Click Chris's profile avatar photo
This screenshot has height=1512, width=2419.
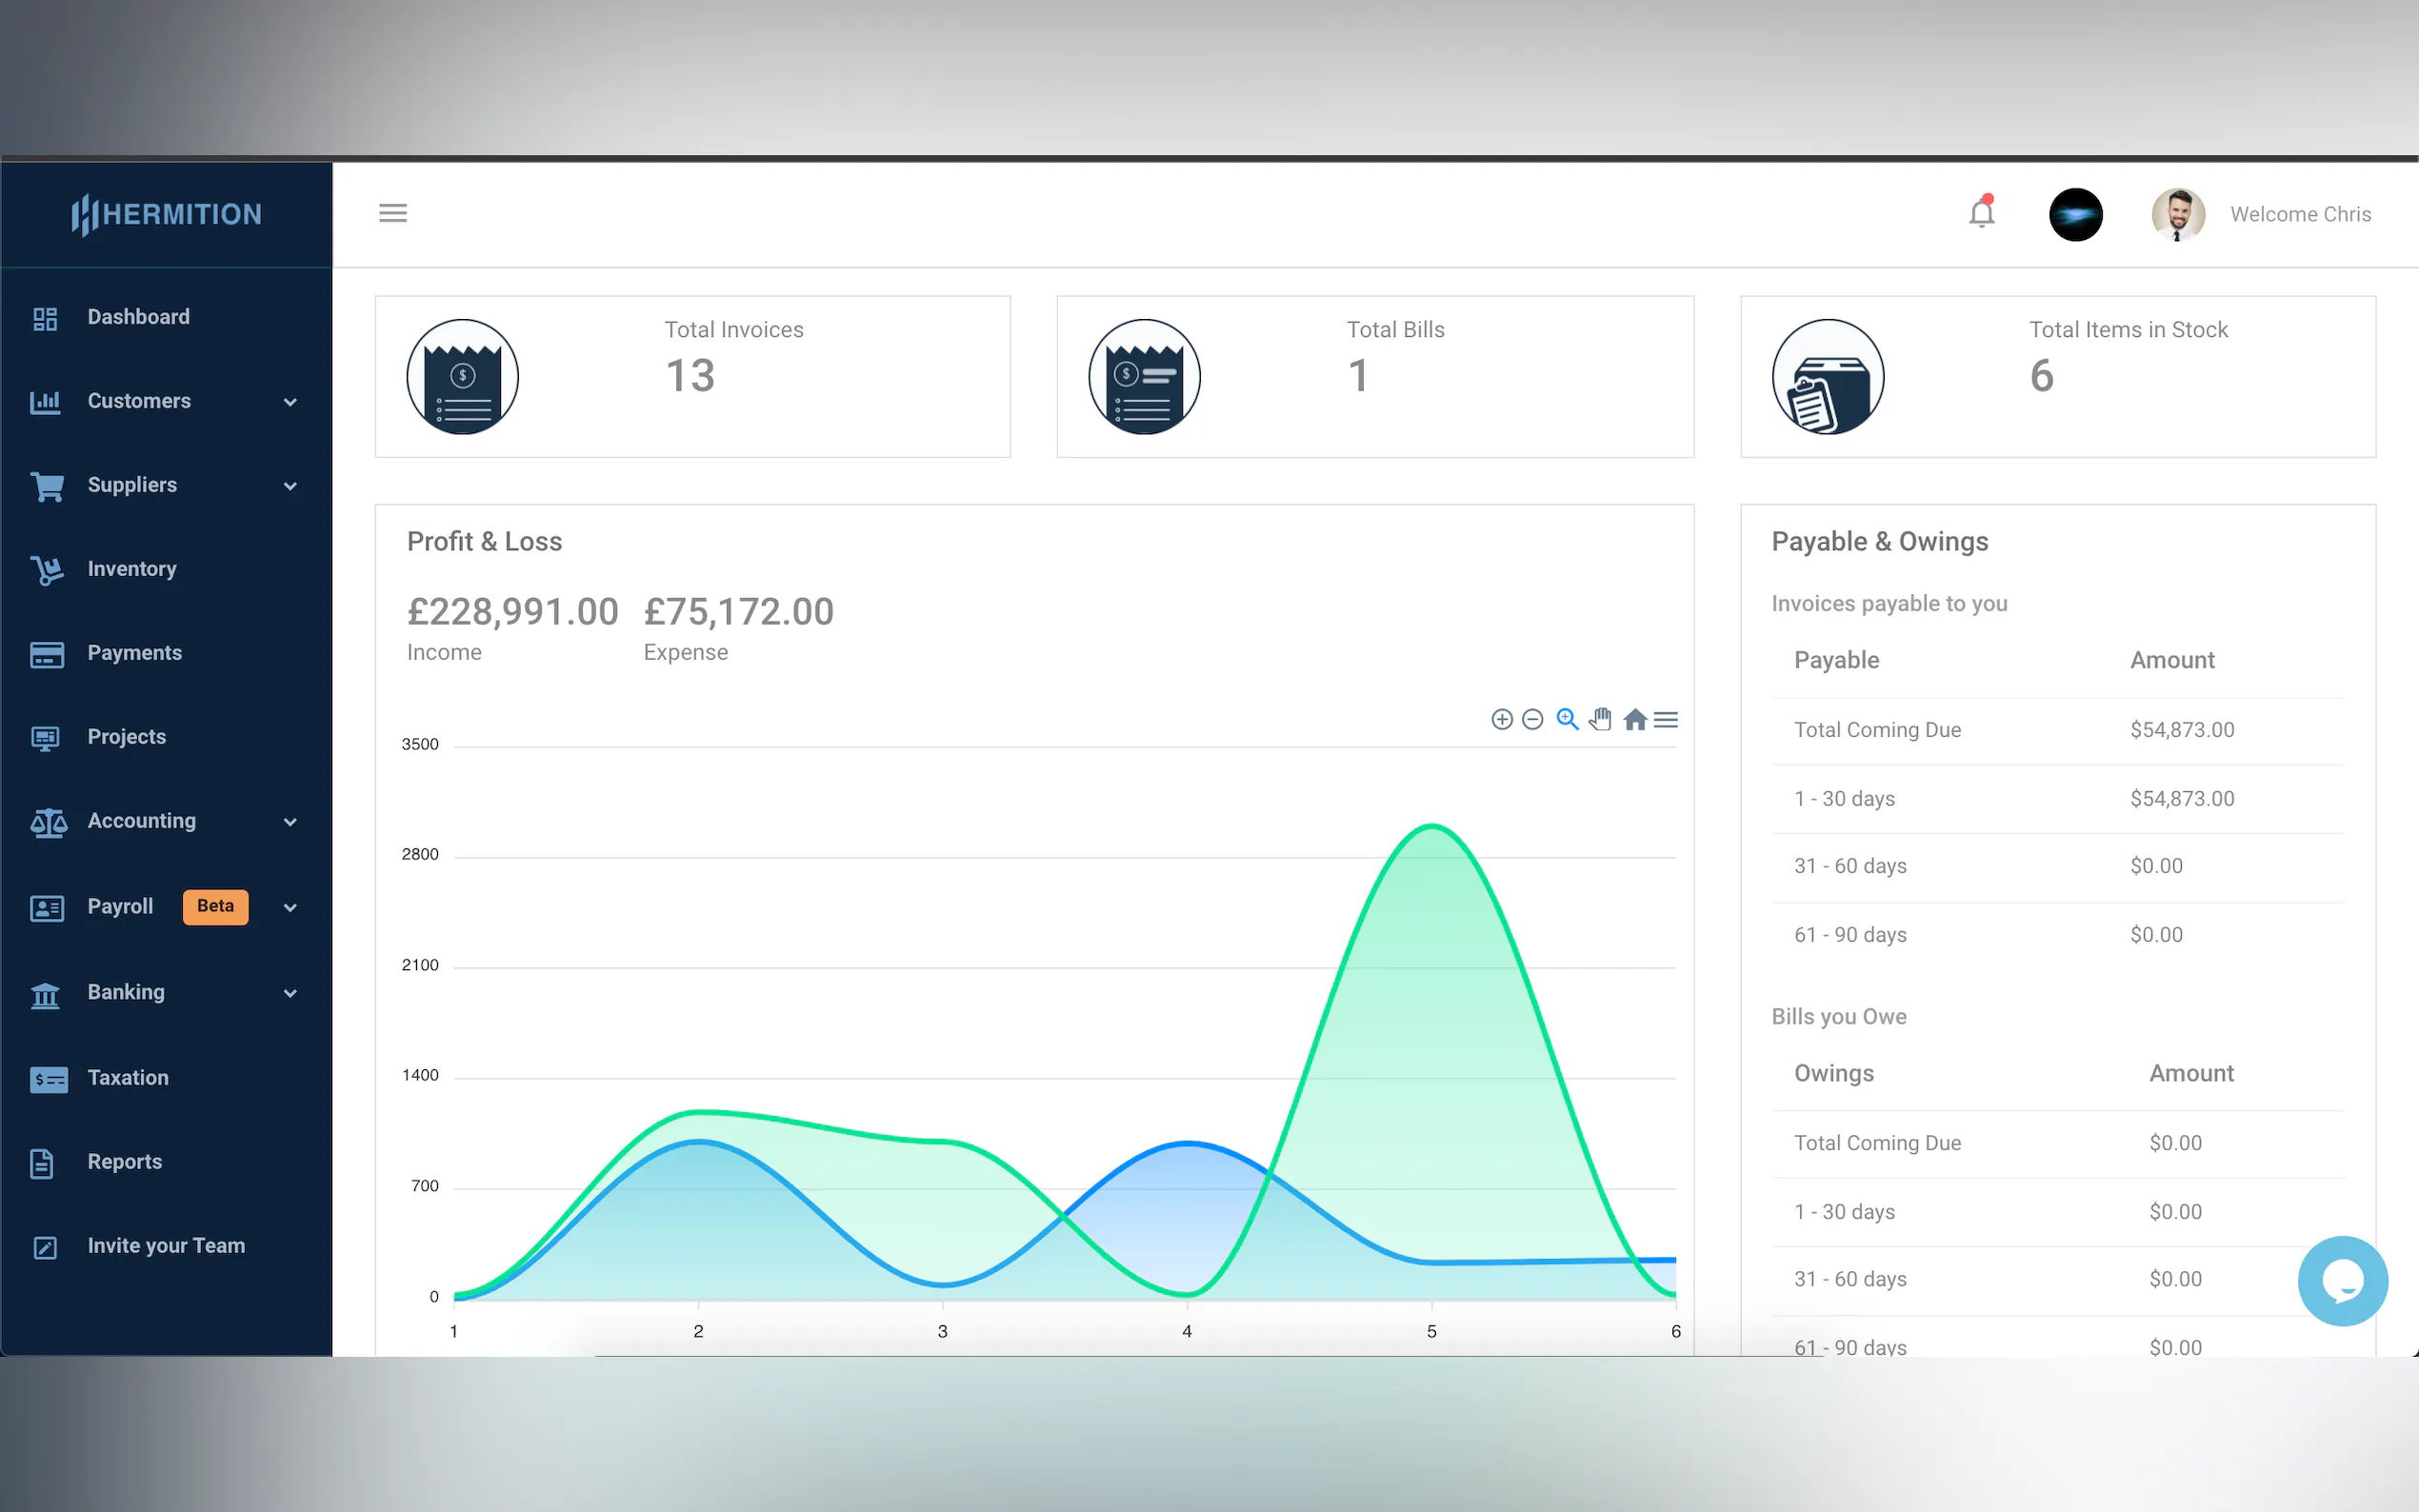tap(2177, 214)
